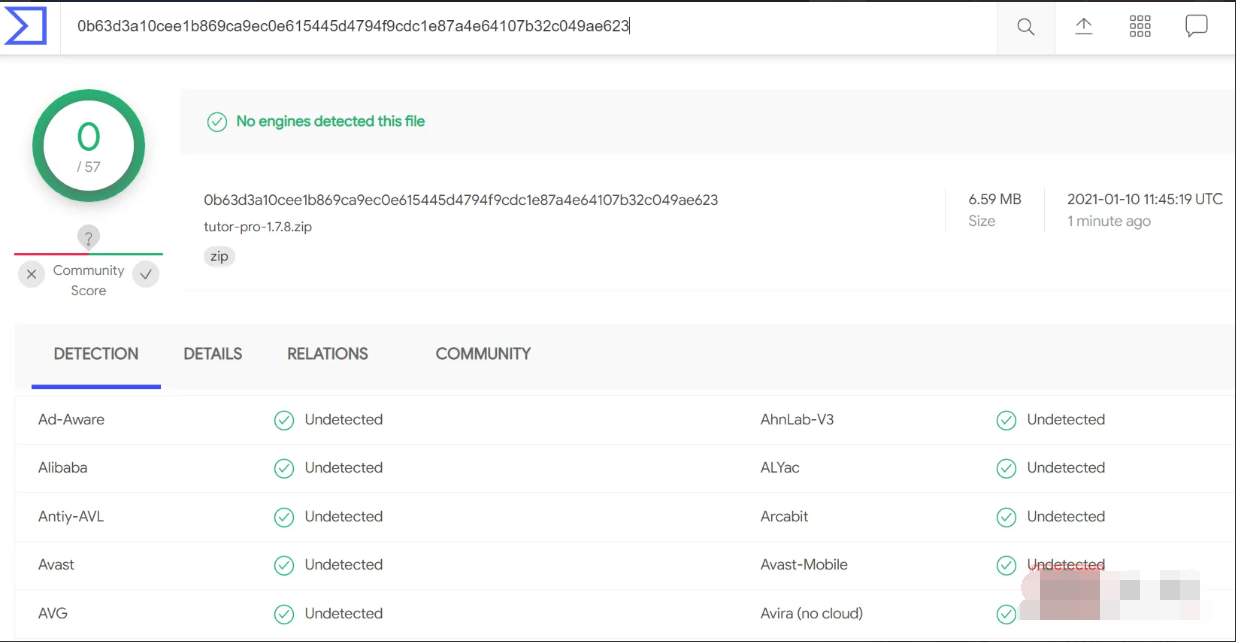The width and height of the screenshot is (1236, 642).
Task: Select 'No engines detected this file' message
Action: 330,121
